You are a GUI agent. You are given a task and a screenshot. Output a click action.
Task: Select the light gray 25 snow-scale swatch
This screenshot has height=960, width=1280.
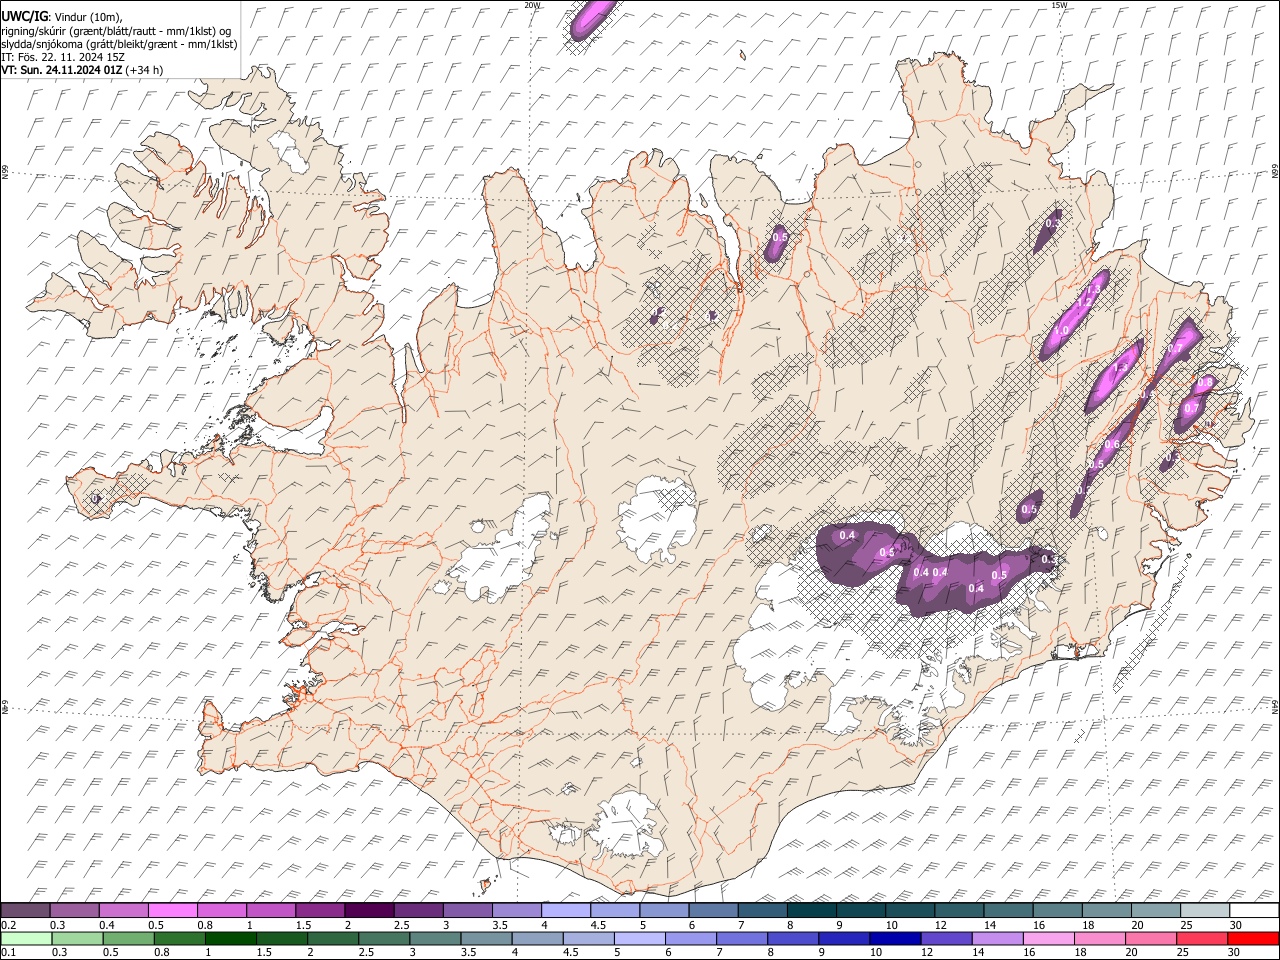[x=1205, y=910]
